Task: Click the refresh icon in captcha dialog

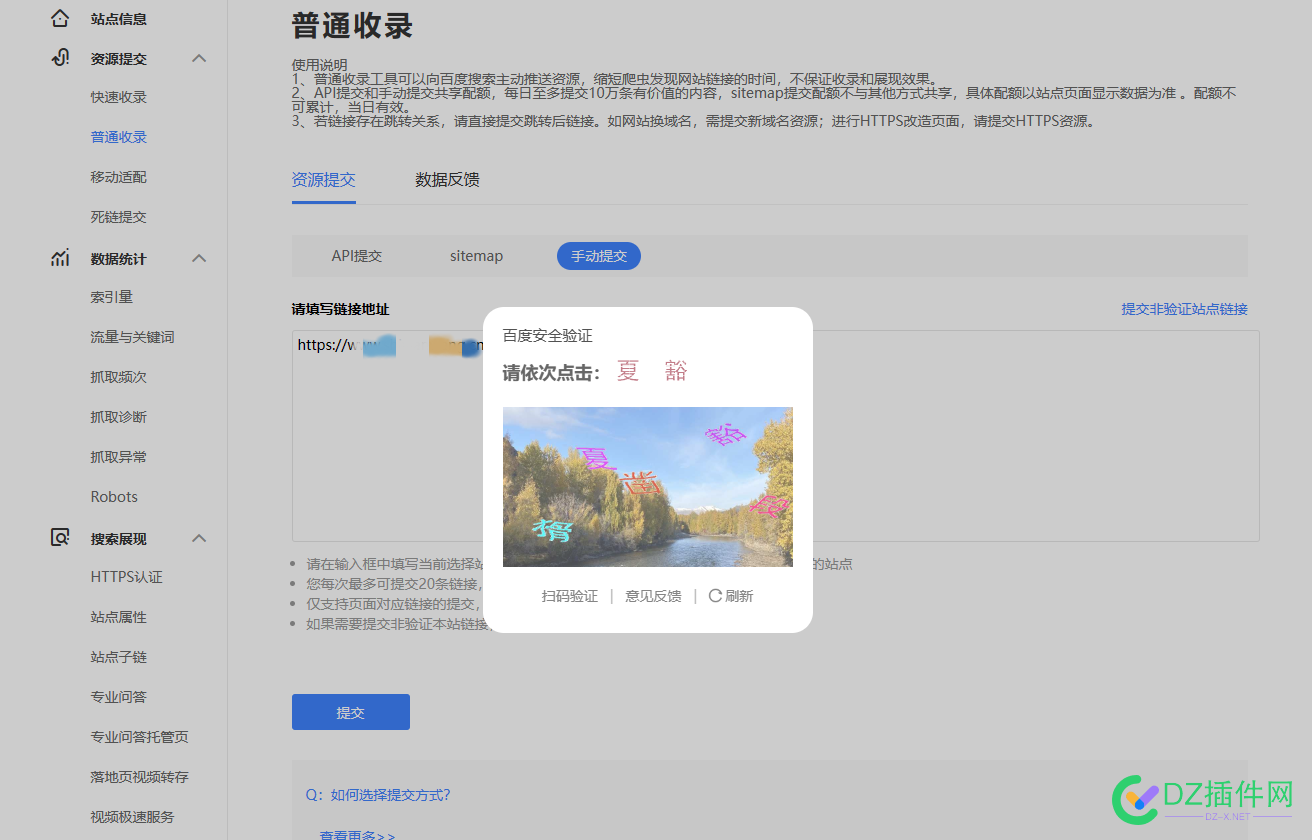Action: point(715,596)
